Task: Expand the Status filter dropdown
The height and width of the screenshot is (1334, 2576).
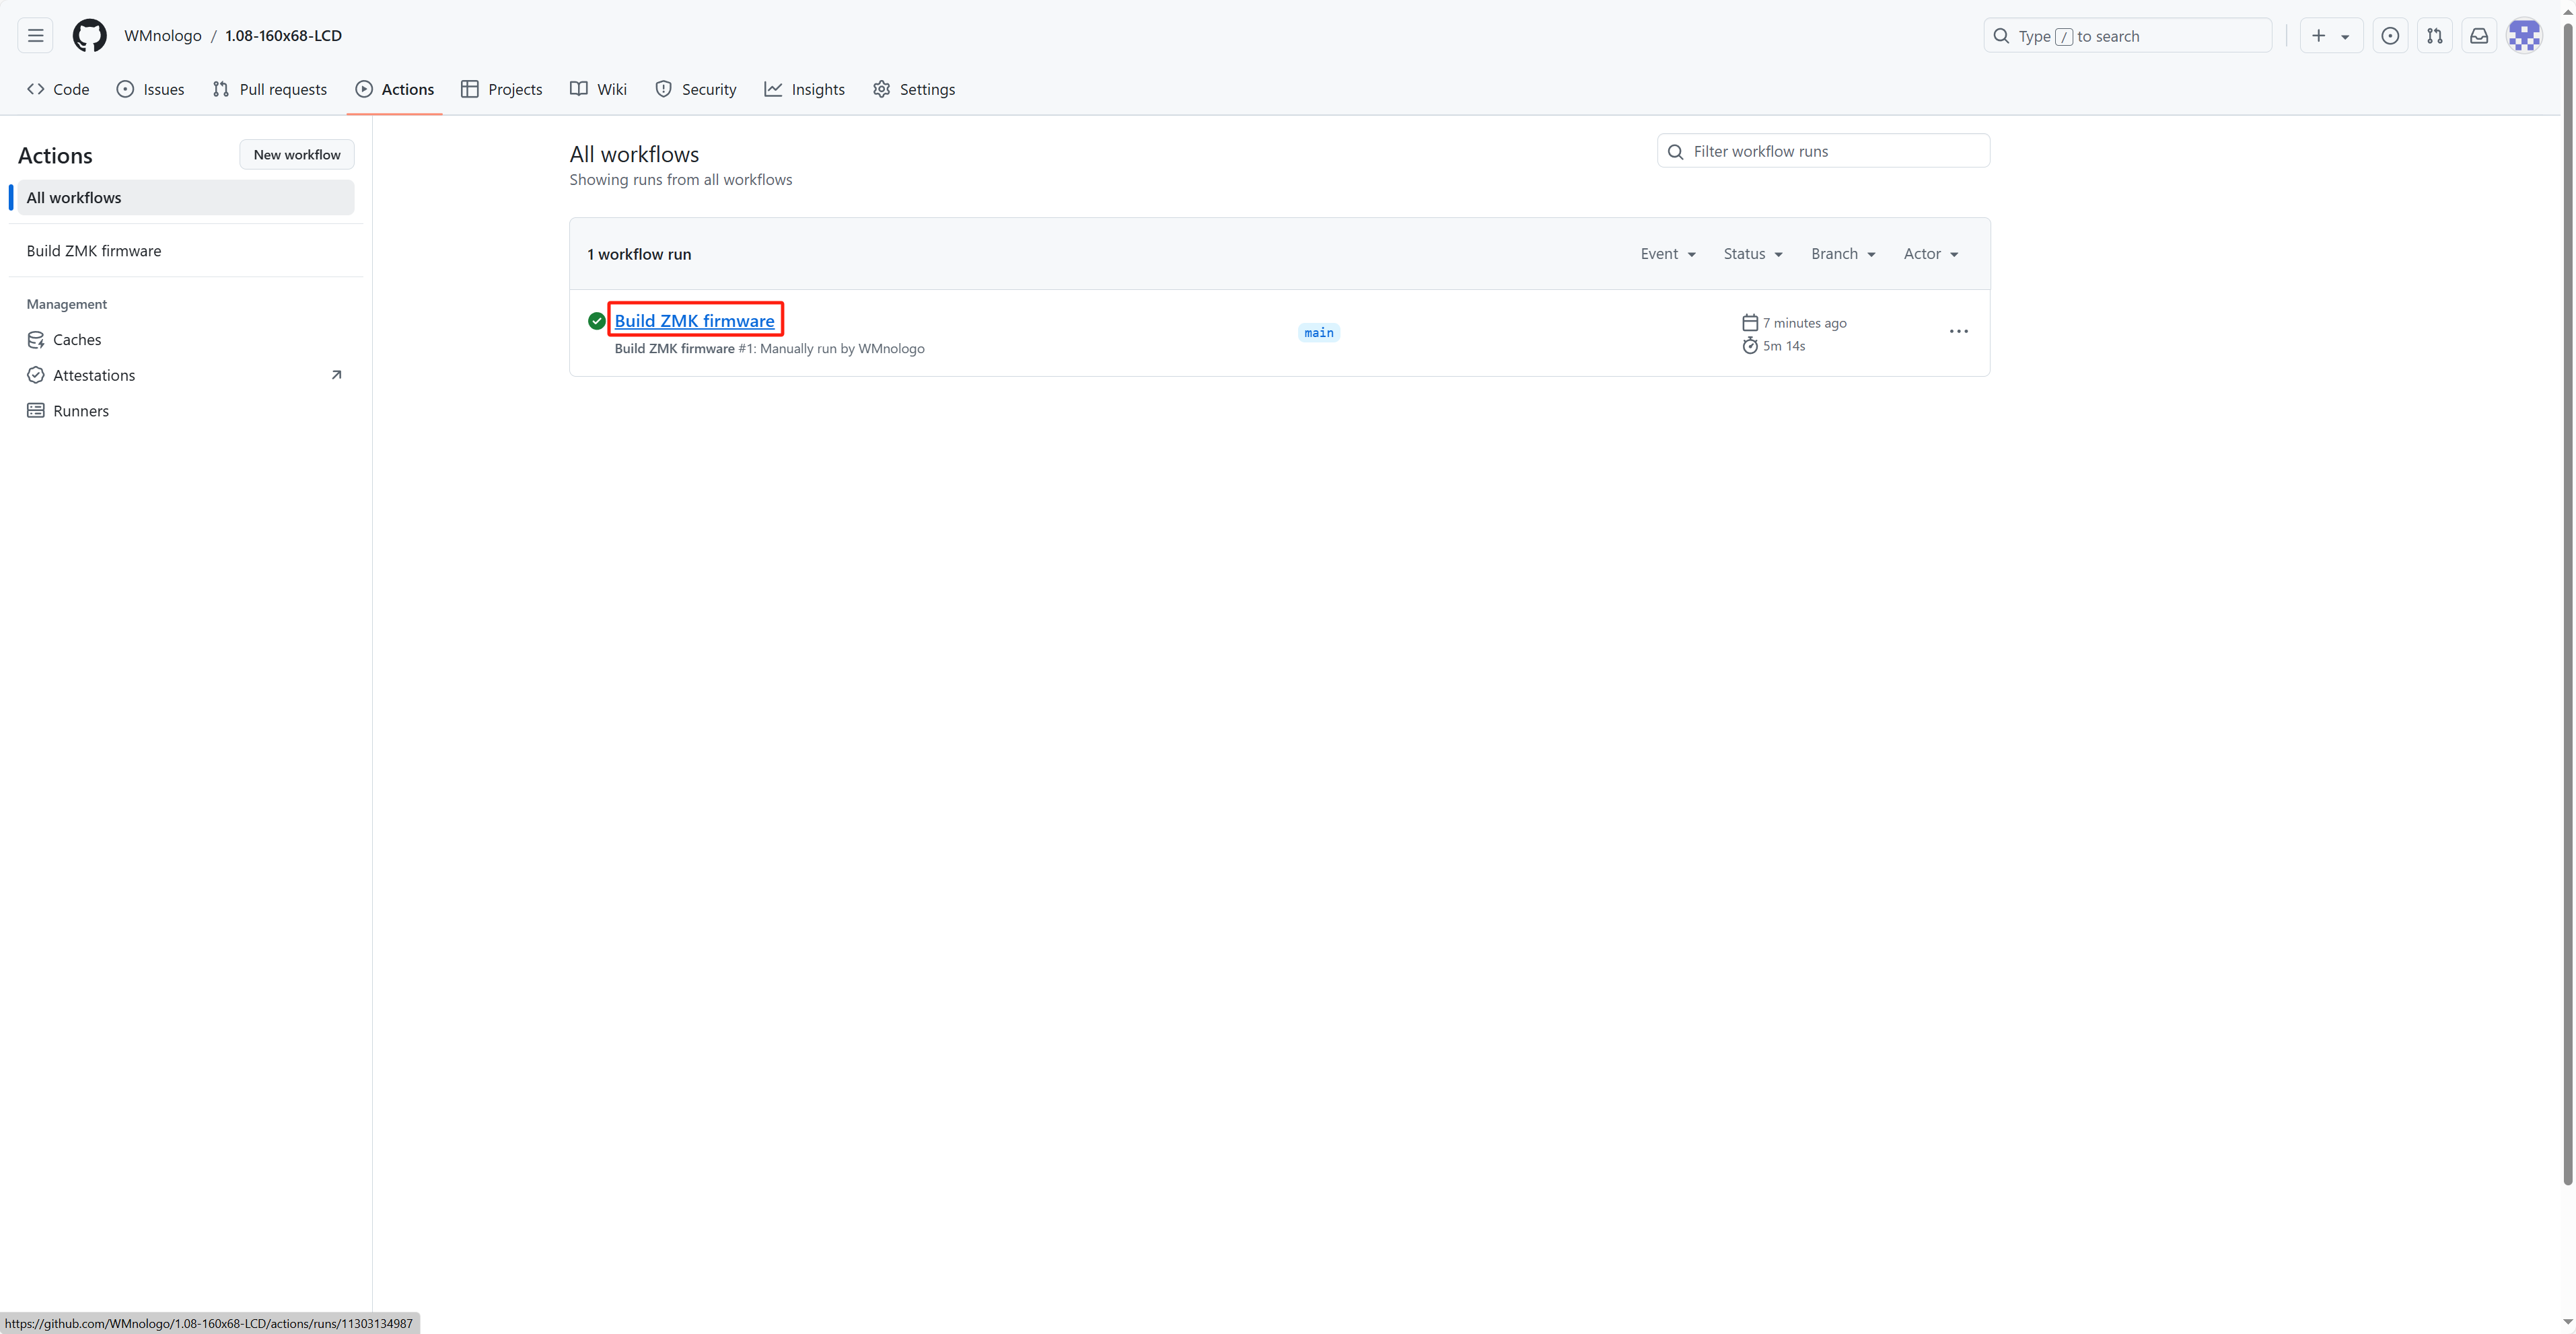Action: pyautogui.click(x=1753, y=254)
